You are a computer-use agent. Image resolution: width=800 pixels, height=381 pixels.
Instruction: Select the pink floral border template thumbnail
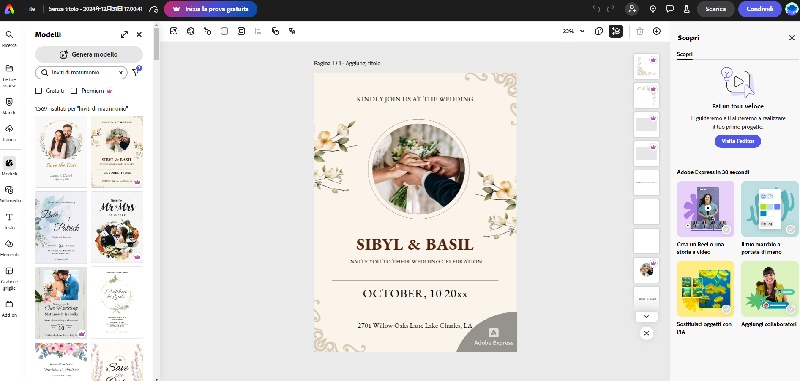(61, 362)
